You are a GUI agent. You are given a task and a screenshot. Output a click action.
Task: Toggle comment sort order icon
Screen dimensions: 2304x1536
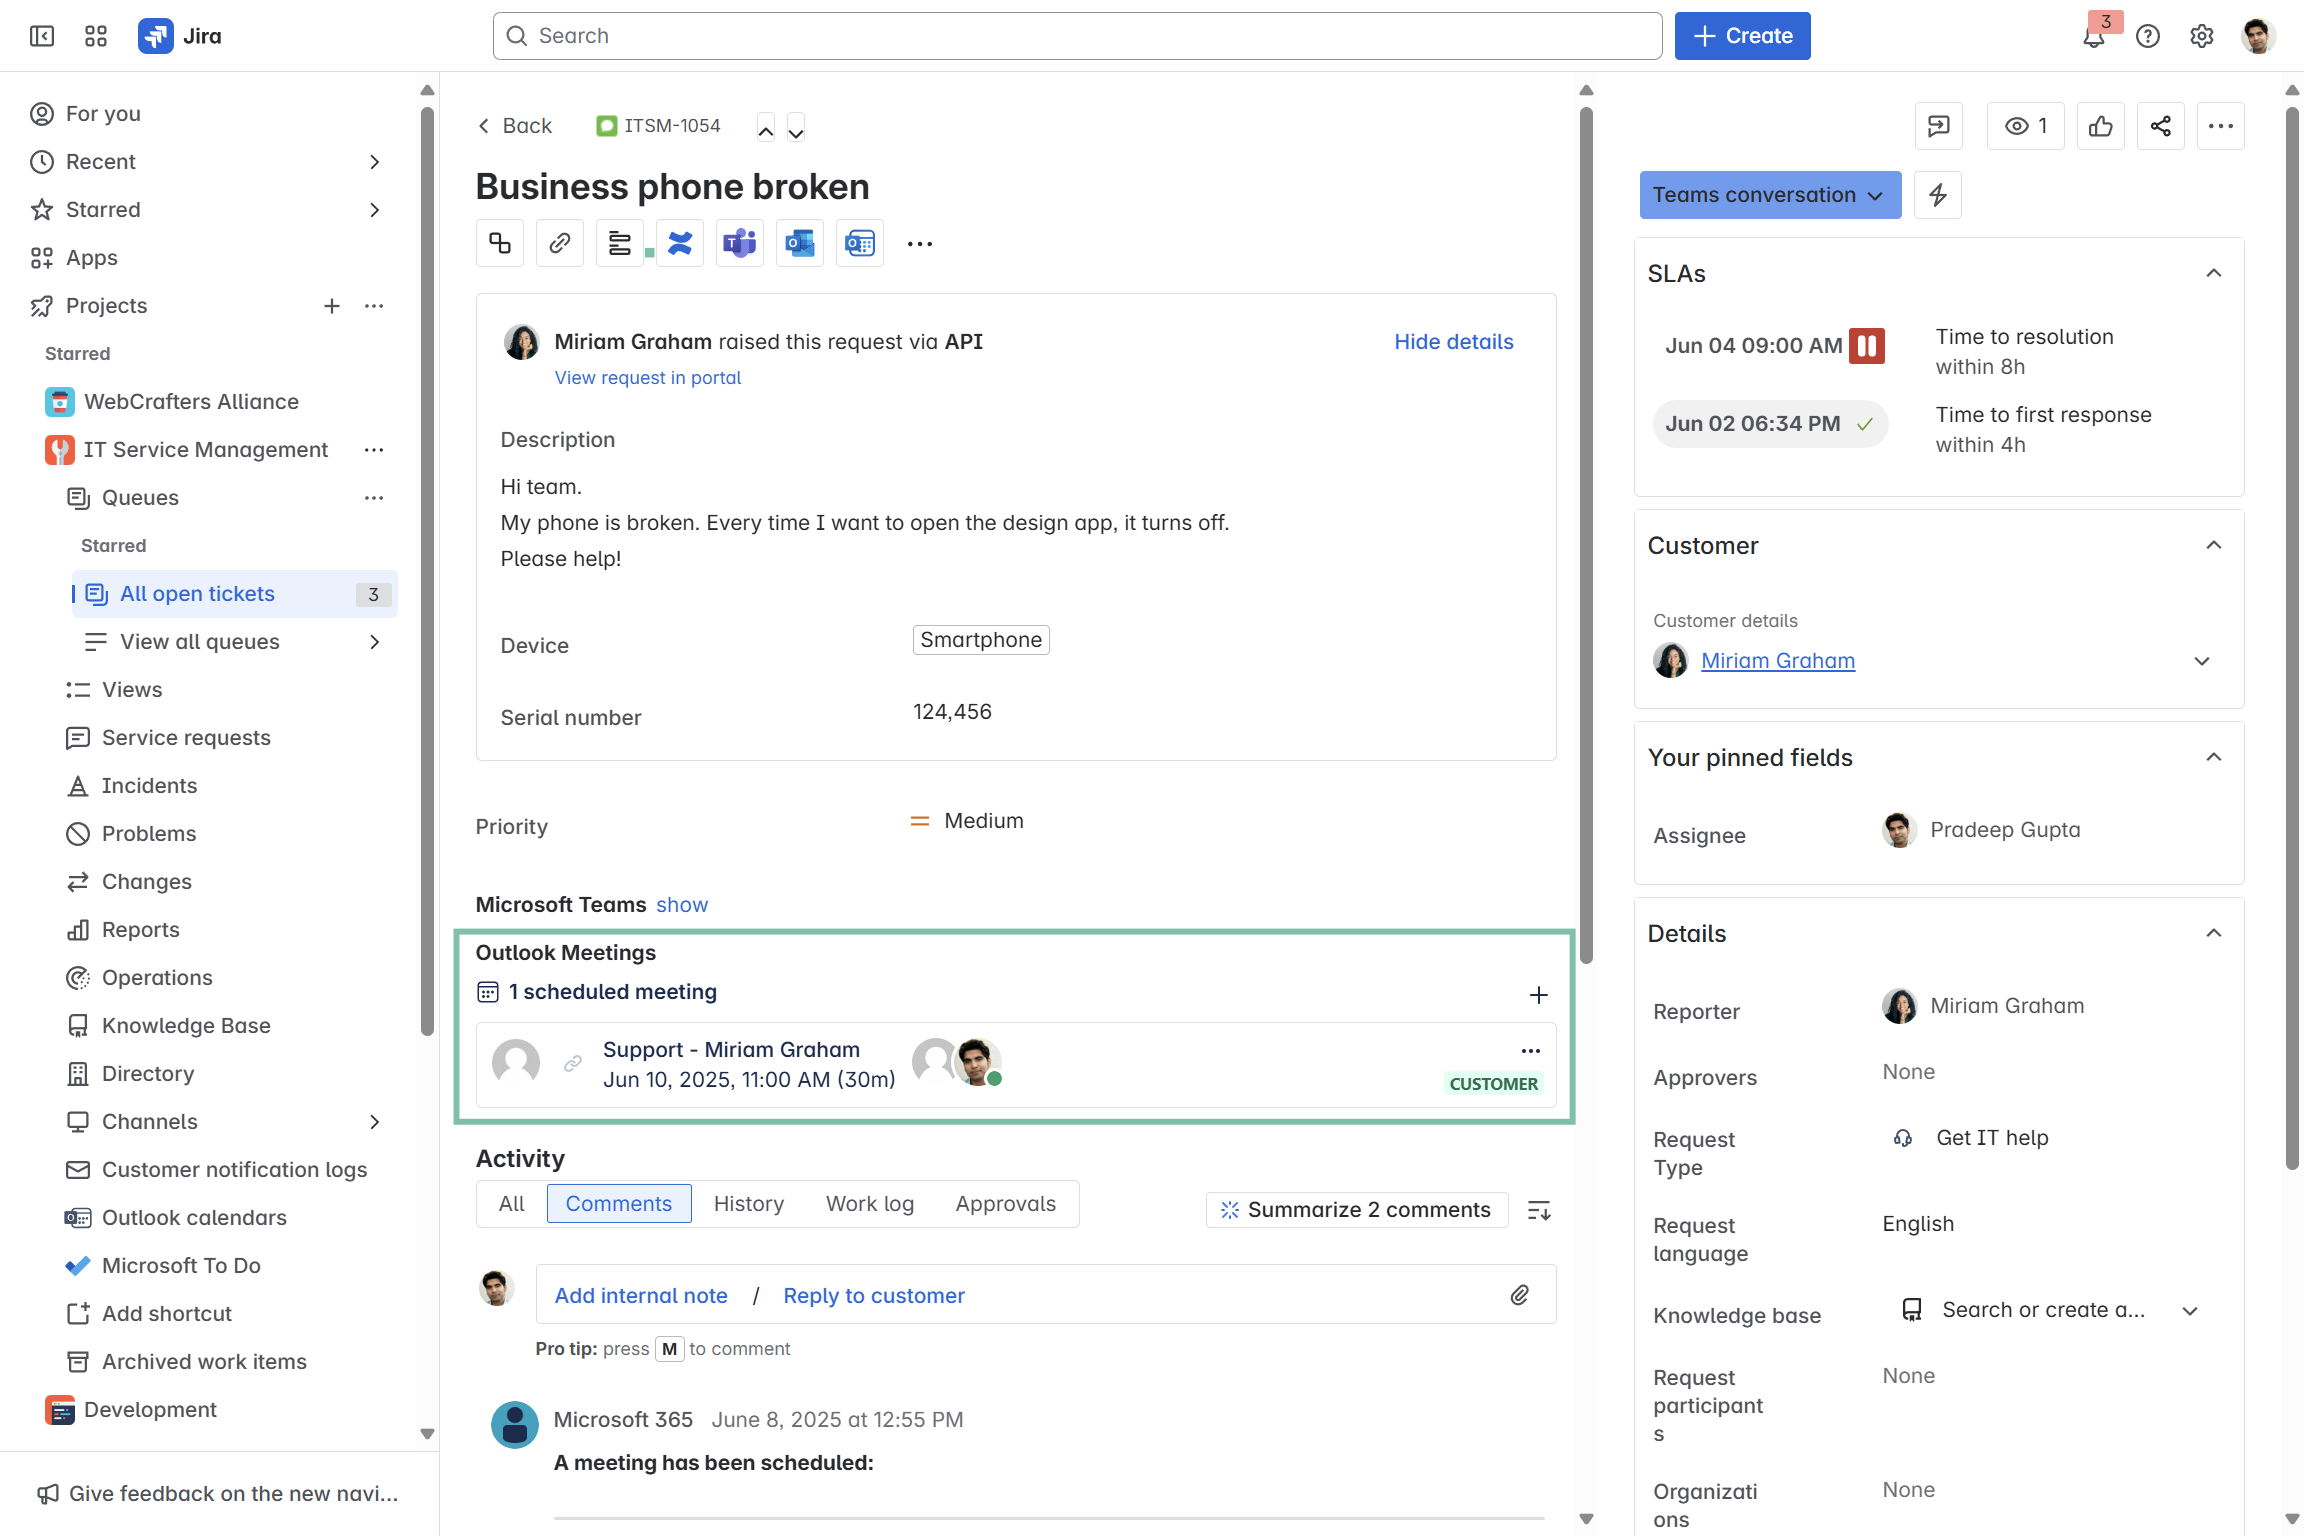pyautogui.click(x=1539, y=1210)
